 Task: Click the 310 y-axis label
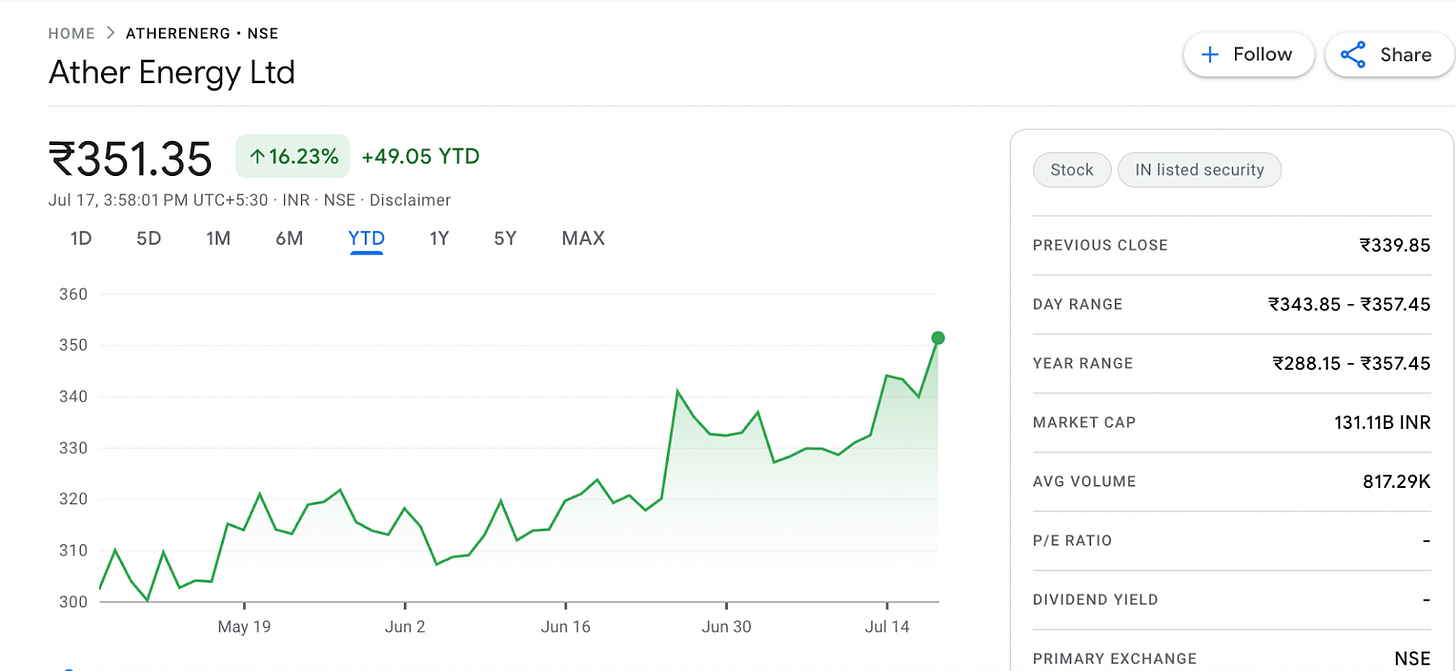[x=74, y=550]
